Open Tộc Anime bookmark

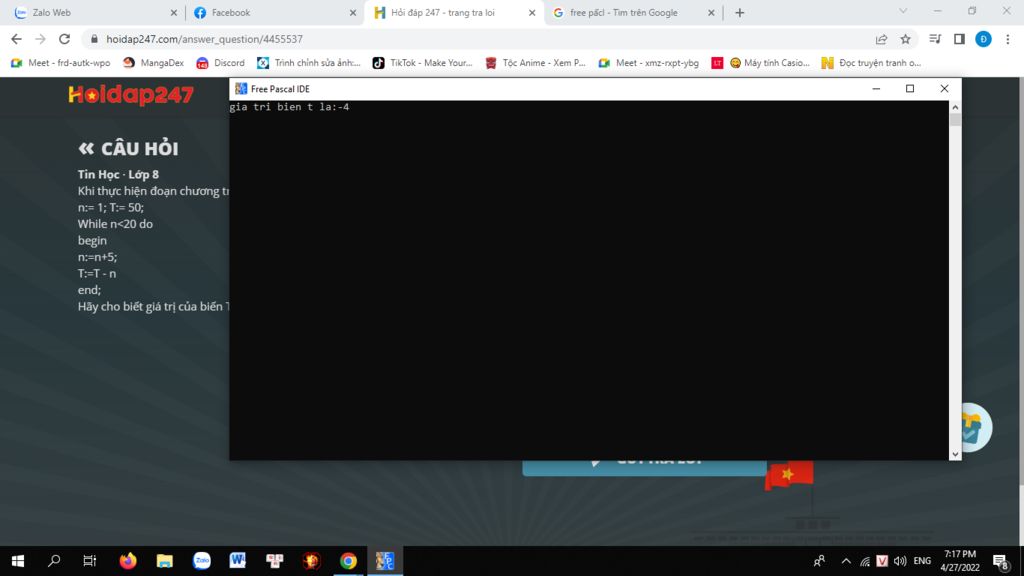536,63
